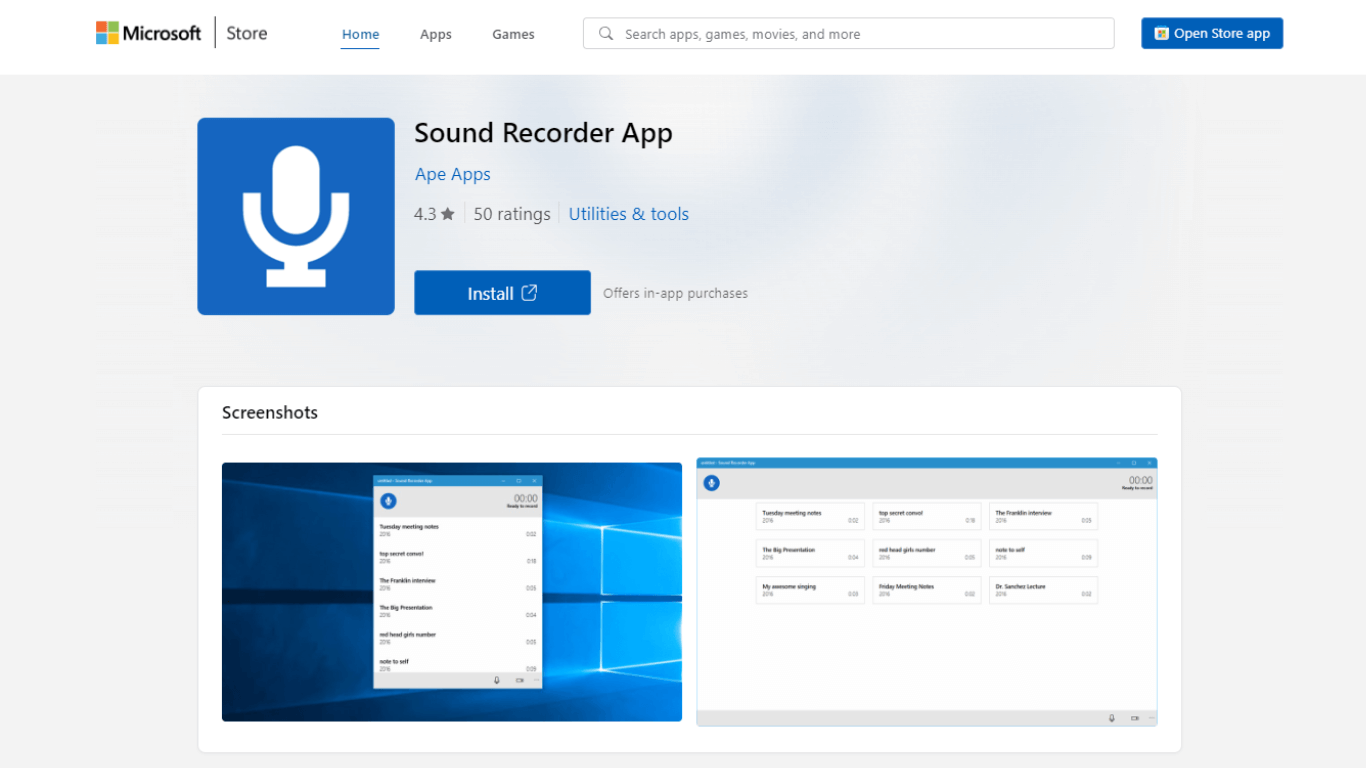
Task: Click the 4.3 rating value
Action: pos(426,213)
